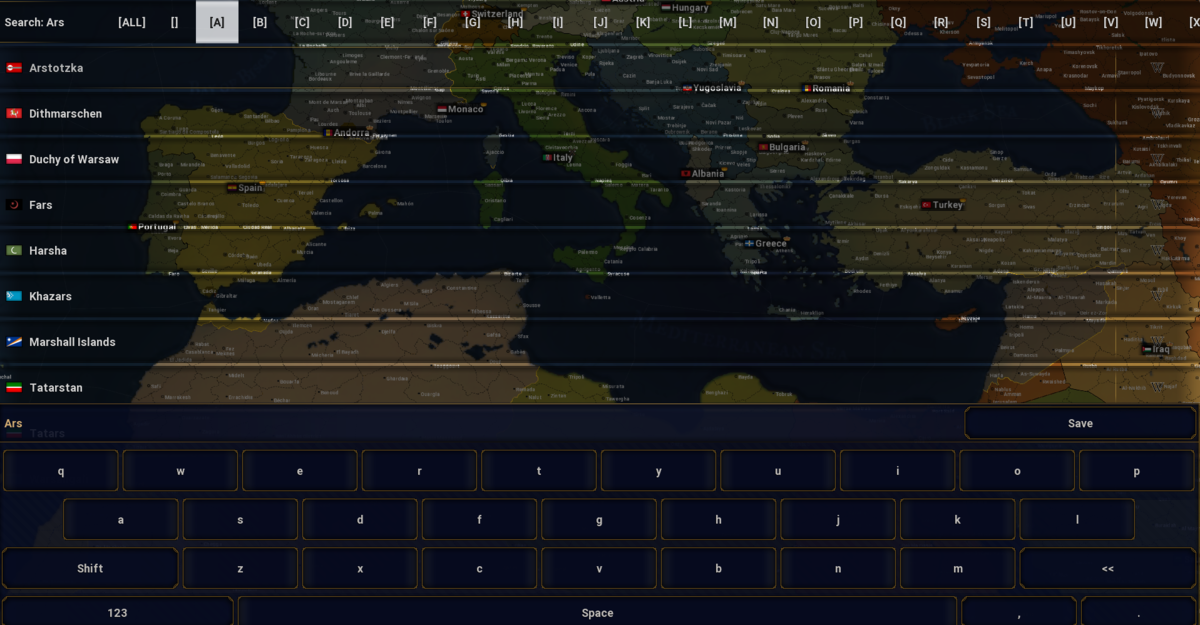The height and width of the screenshot is (625, 1200).
Task: Tap the o key on the keyboard
Action: (1017, 471)
